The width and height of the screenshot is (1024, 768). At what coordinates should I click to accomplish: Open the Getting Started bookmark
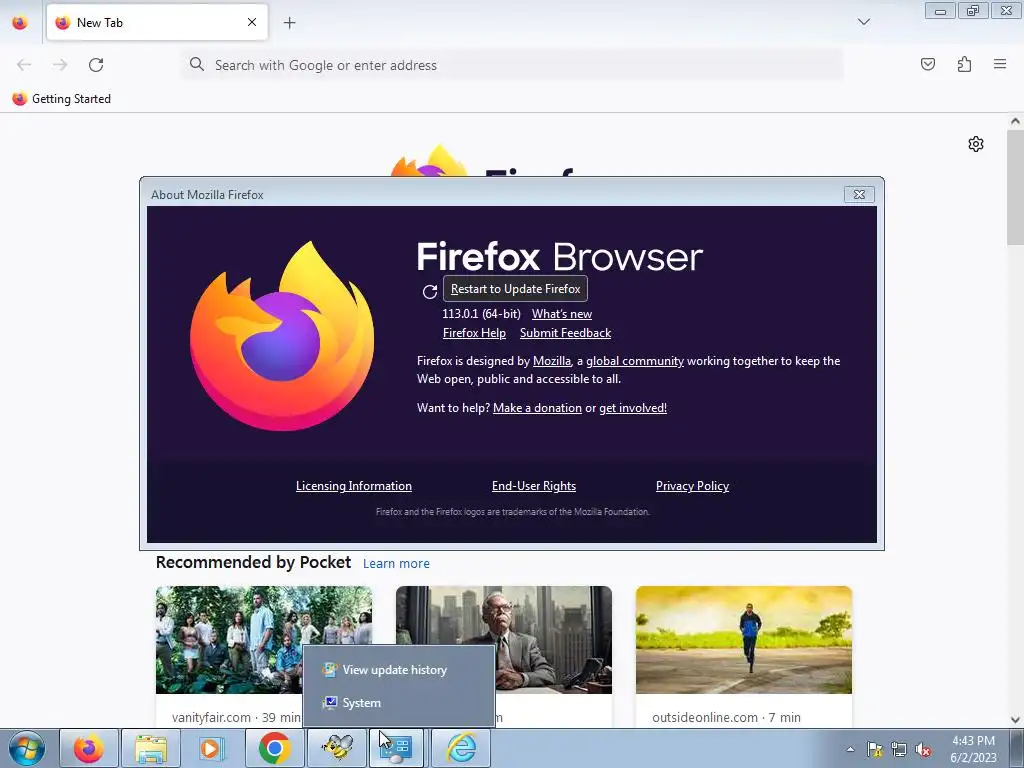tap(62, 99)
